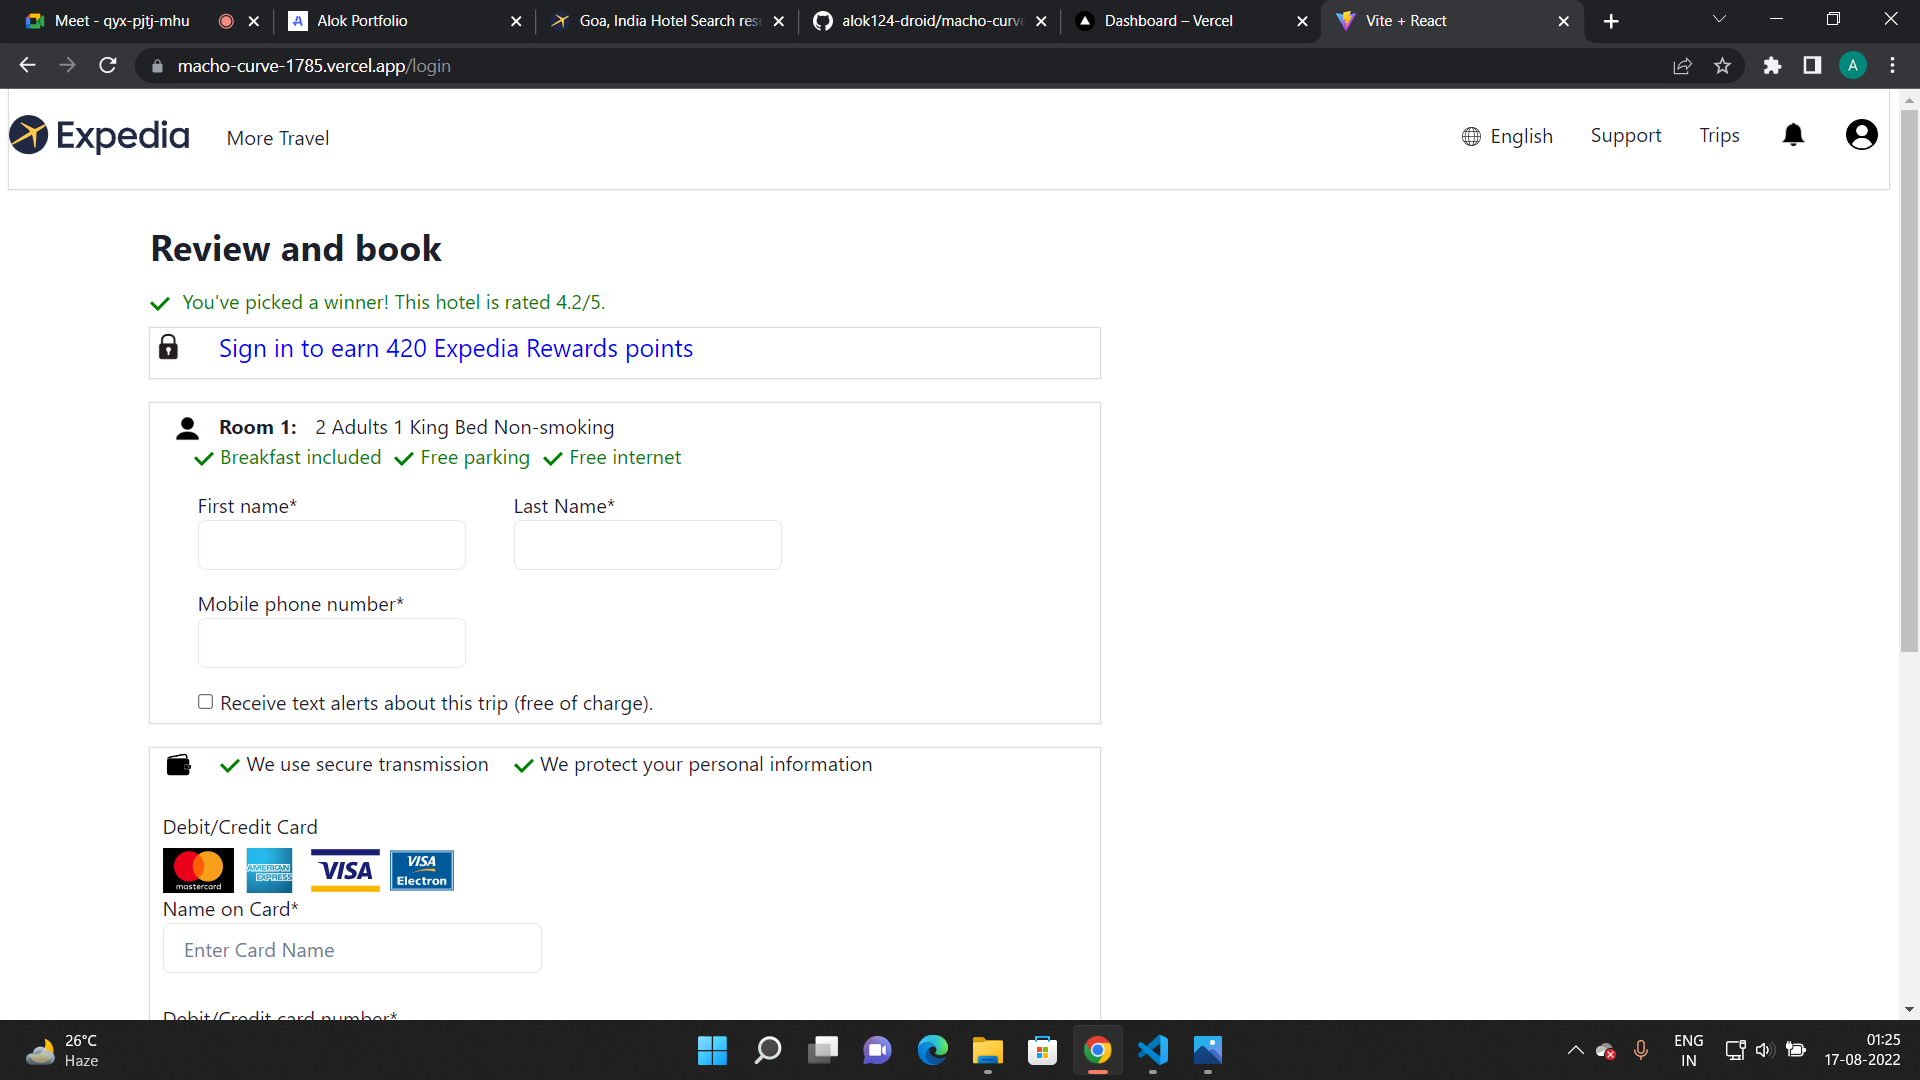Open the taskbar volume speaker icon
Image resolution: width=1920 pixels, height=1080 pixels.
coord(1764,1050)
